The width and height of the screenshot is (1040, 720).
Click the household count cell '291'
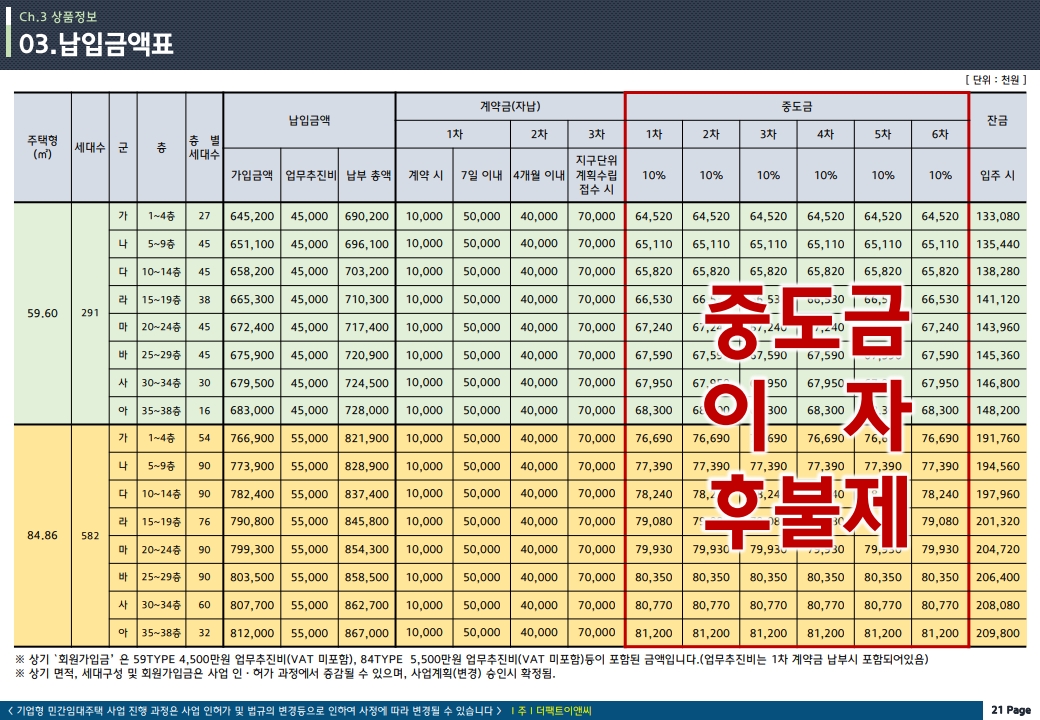(x=90, y=313)
